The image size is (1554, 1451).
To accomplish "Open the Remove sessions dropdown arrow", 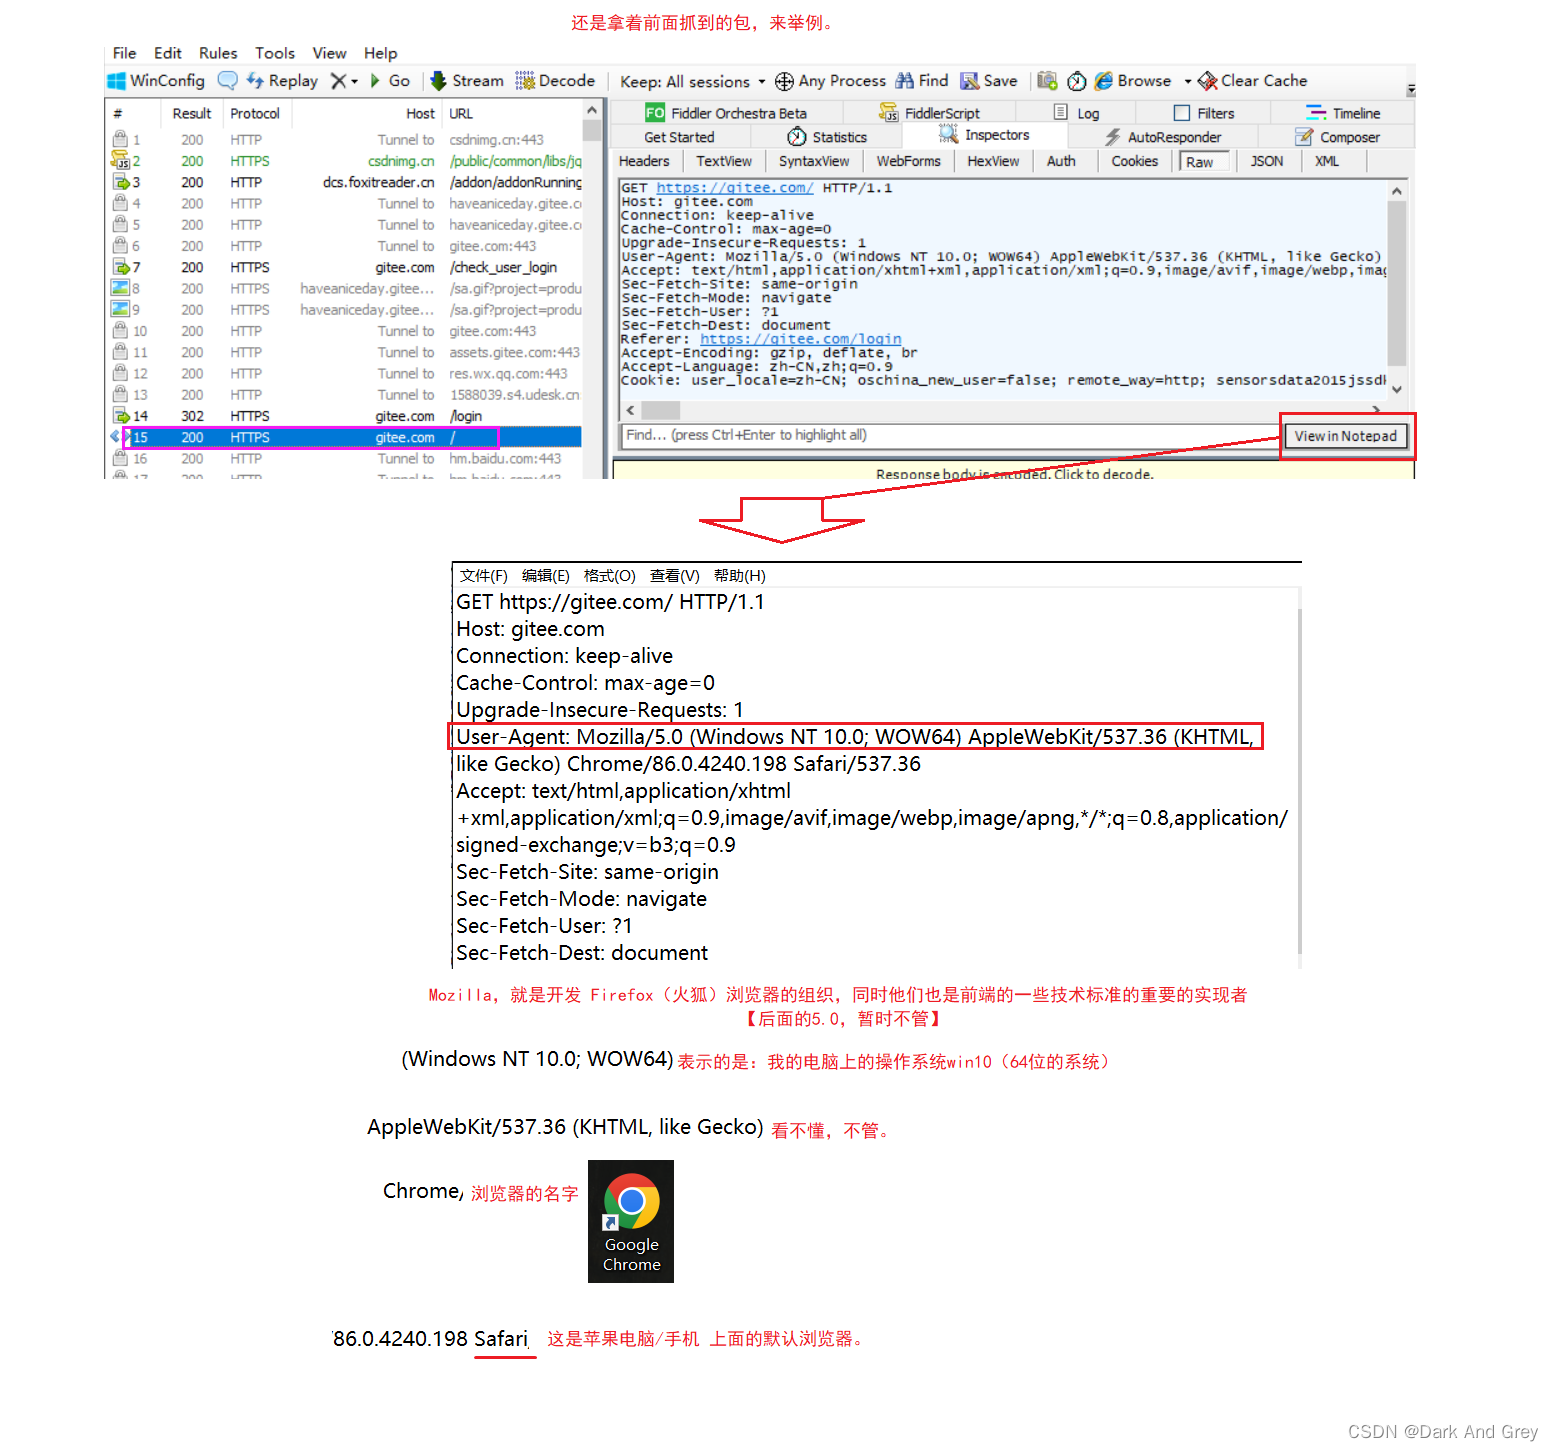I will [x=354, y=82].
